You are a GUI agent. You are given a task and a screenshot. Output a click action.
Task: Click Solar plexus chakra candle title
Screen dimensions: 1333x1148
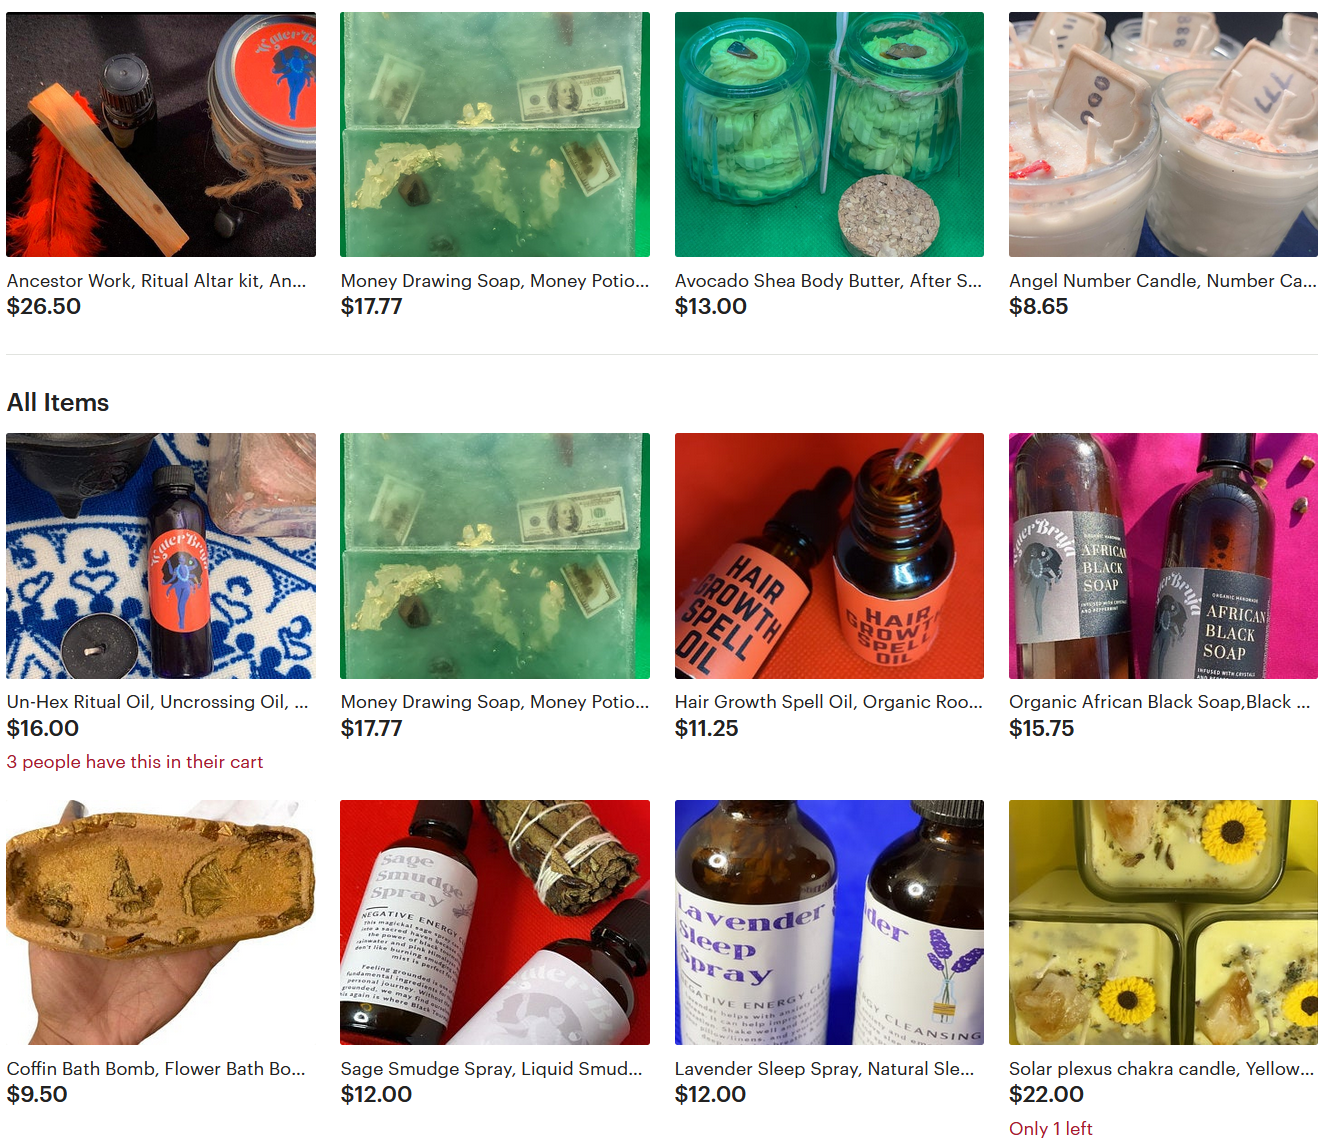click(1162, 1069)
